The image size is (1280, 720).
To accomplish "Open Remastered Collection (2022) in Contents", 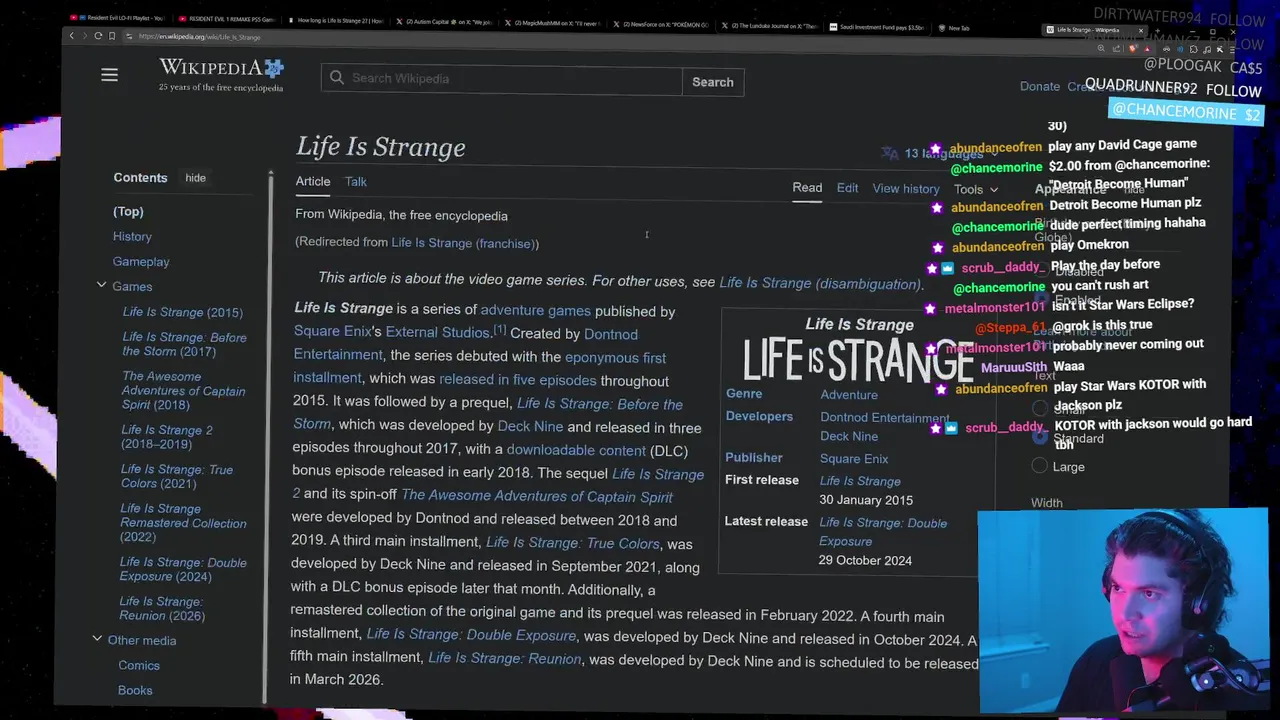I will (183, 522).
